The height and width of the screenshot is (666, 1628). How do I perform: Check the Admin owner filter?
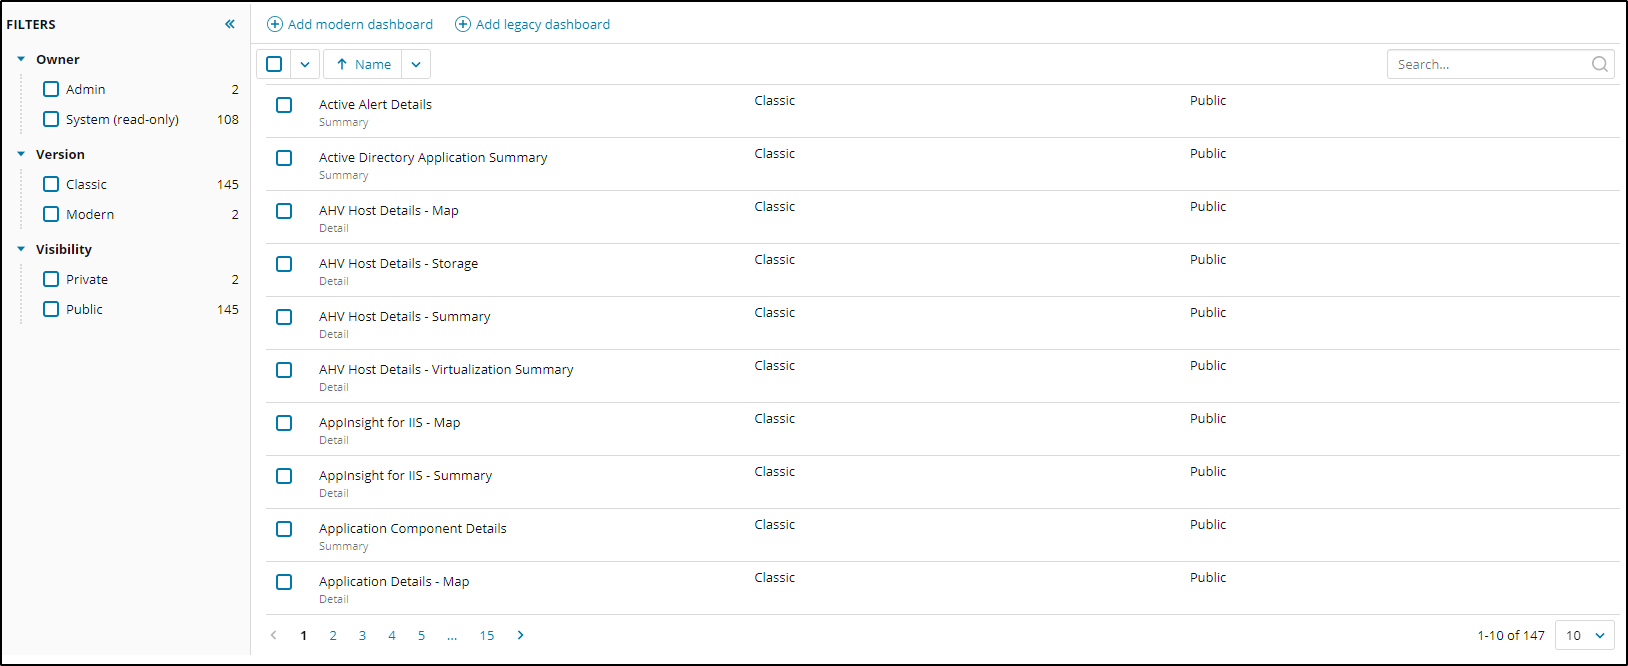click(x=51, y=89)
